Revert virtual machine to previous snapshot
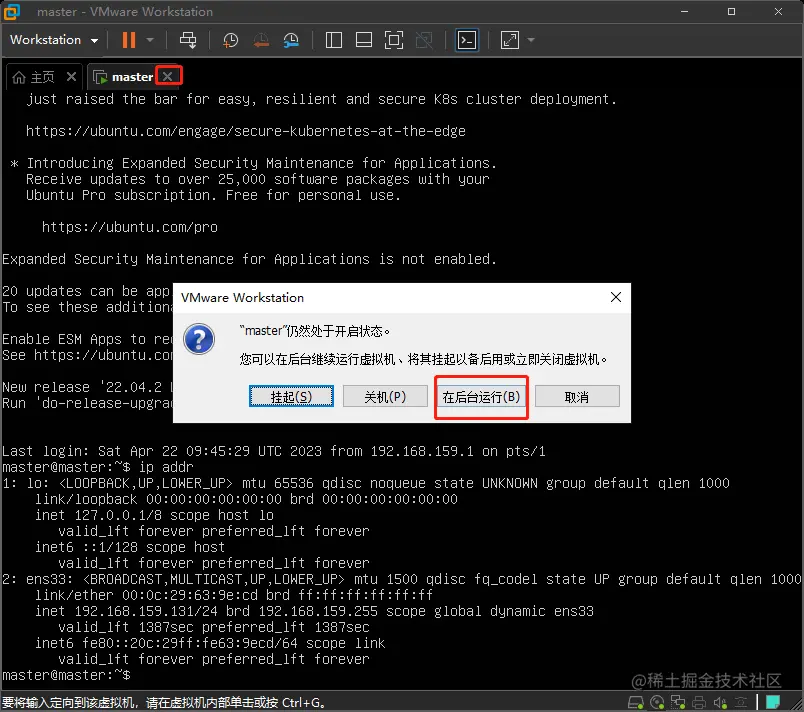 point(261,40)
